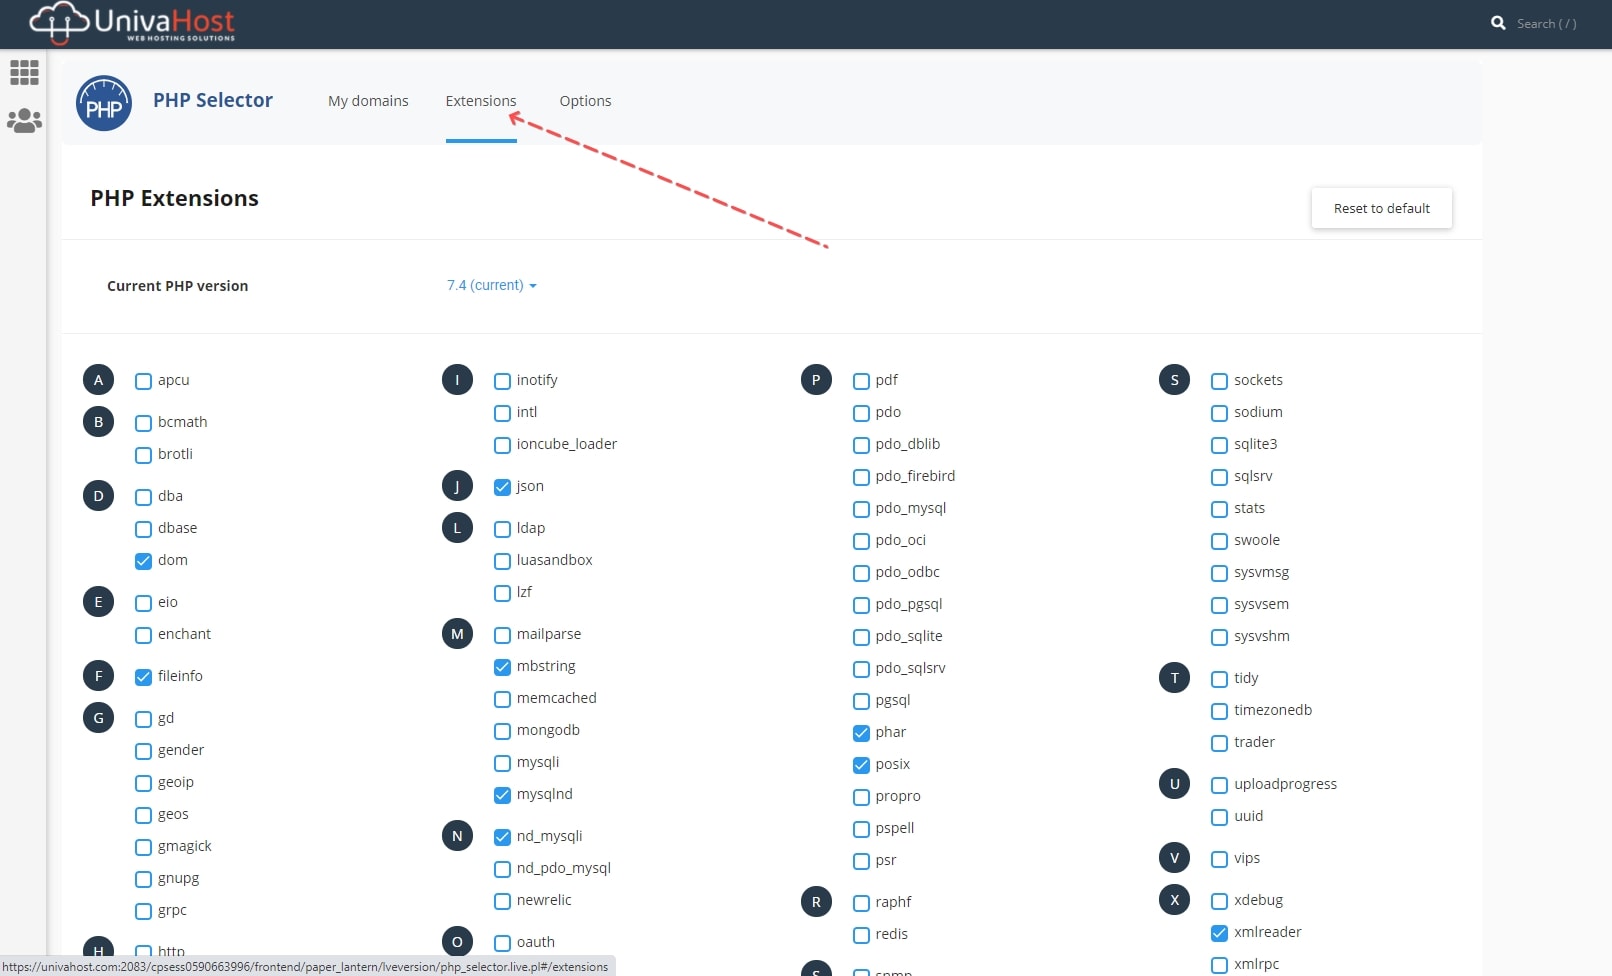Viewport: 1612px width, 976px height.
Task: Open the 7.4 (current) PHP version dropdown
Action: click(492, 285)
